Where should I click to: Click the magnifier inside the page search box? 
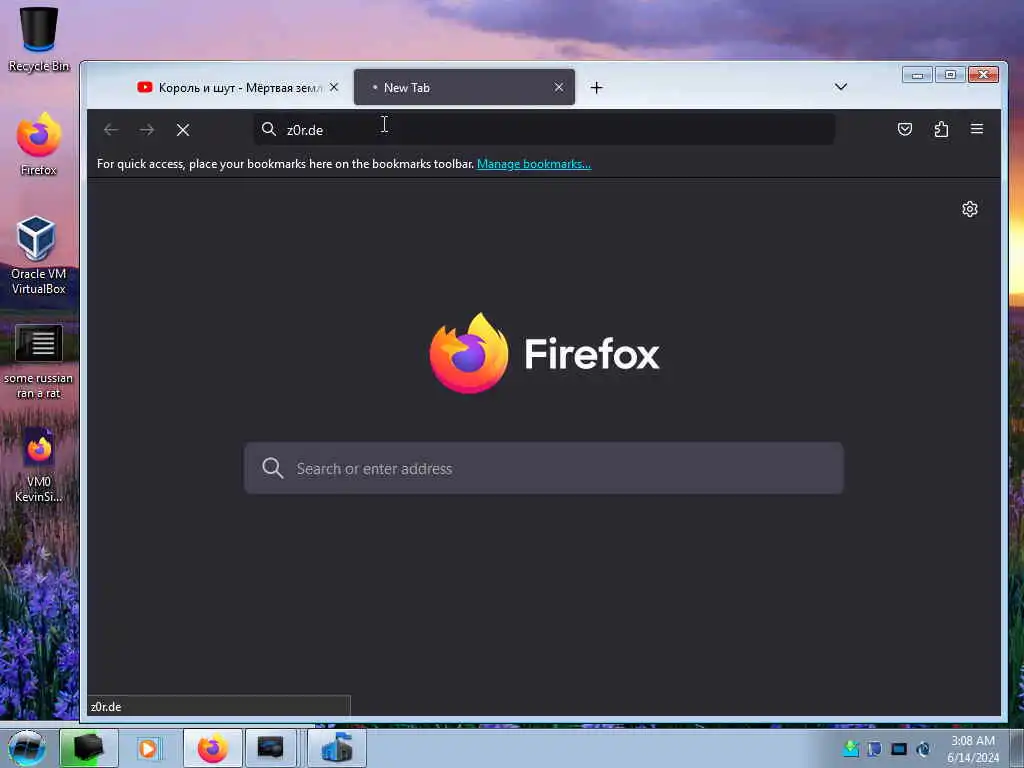[x=272, y=468]
